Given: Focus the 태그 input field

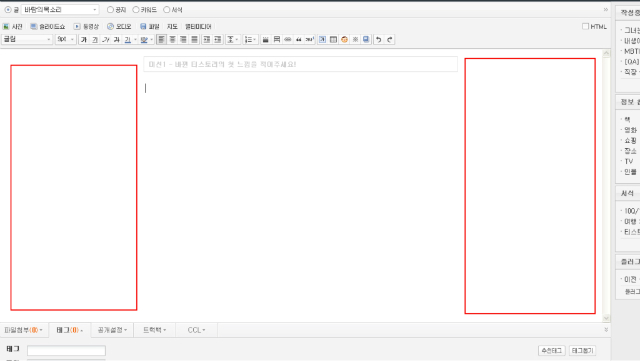Looking at the screenshot, I should click(x=66, y=350).
